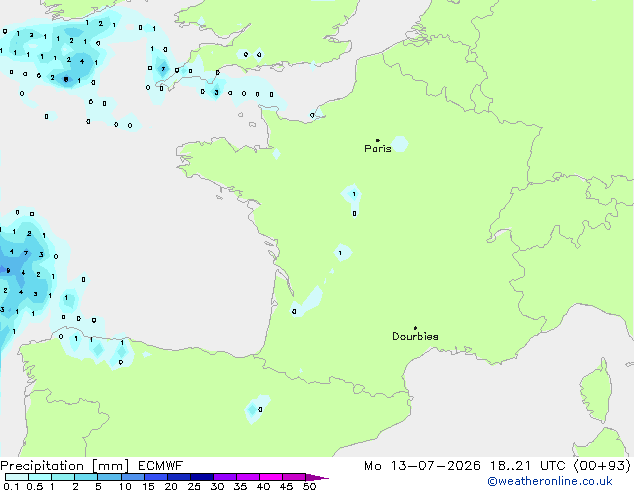The image size is (634, 490).
Task: Click the purple arrow tip beyond 50
Action: [317, 477]
